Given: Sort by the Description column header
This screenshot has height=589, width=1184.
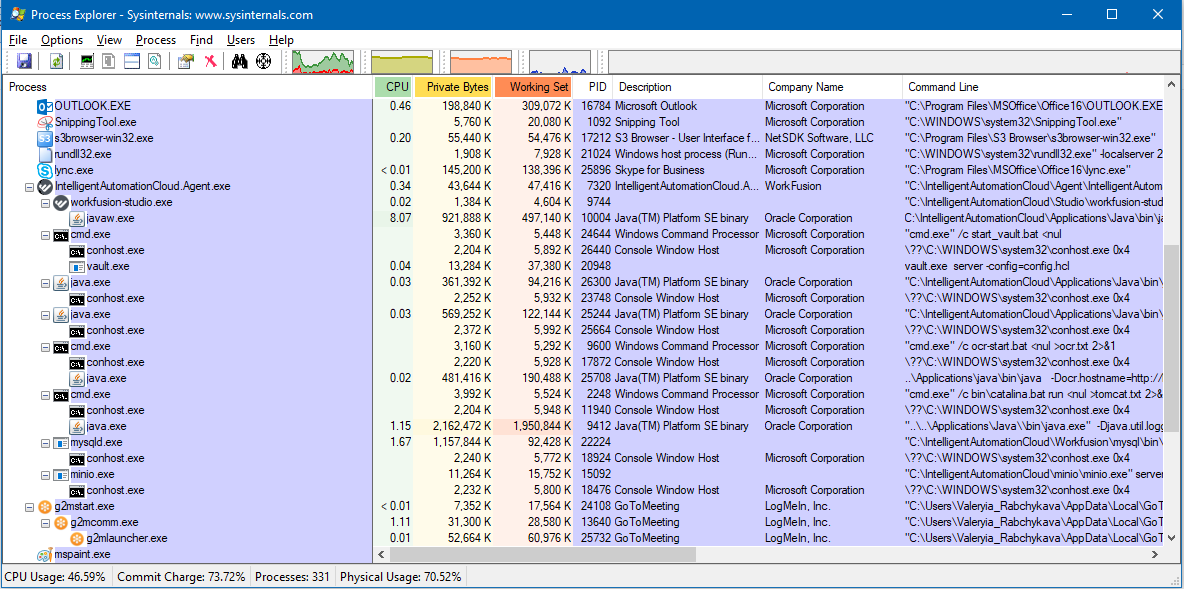Looking at the screenshot, I should tap(688, 87).
